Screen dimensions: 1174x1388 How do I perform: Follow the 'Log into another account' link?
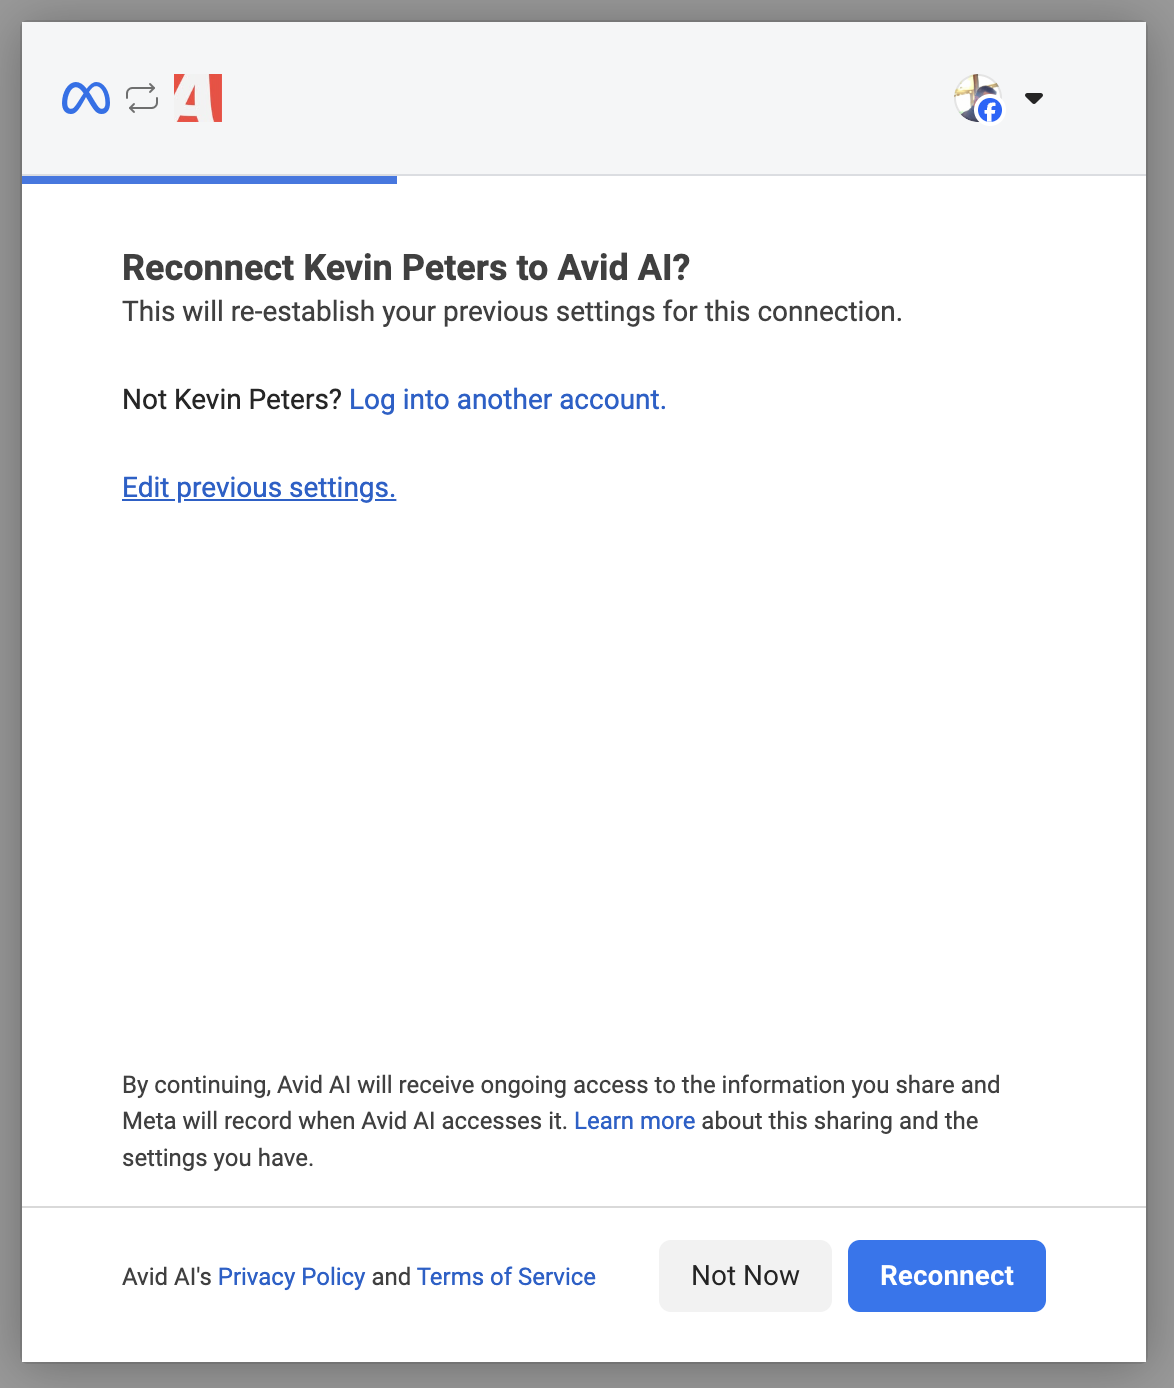507,400
